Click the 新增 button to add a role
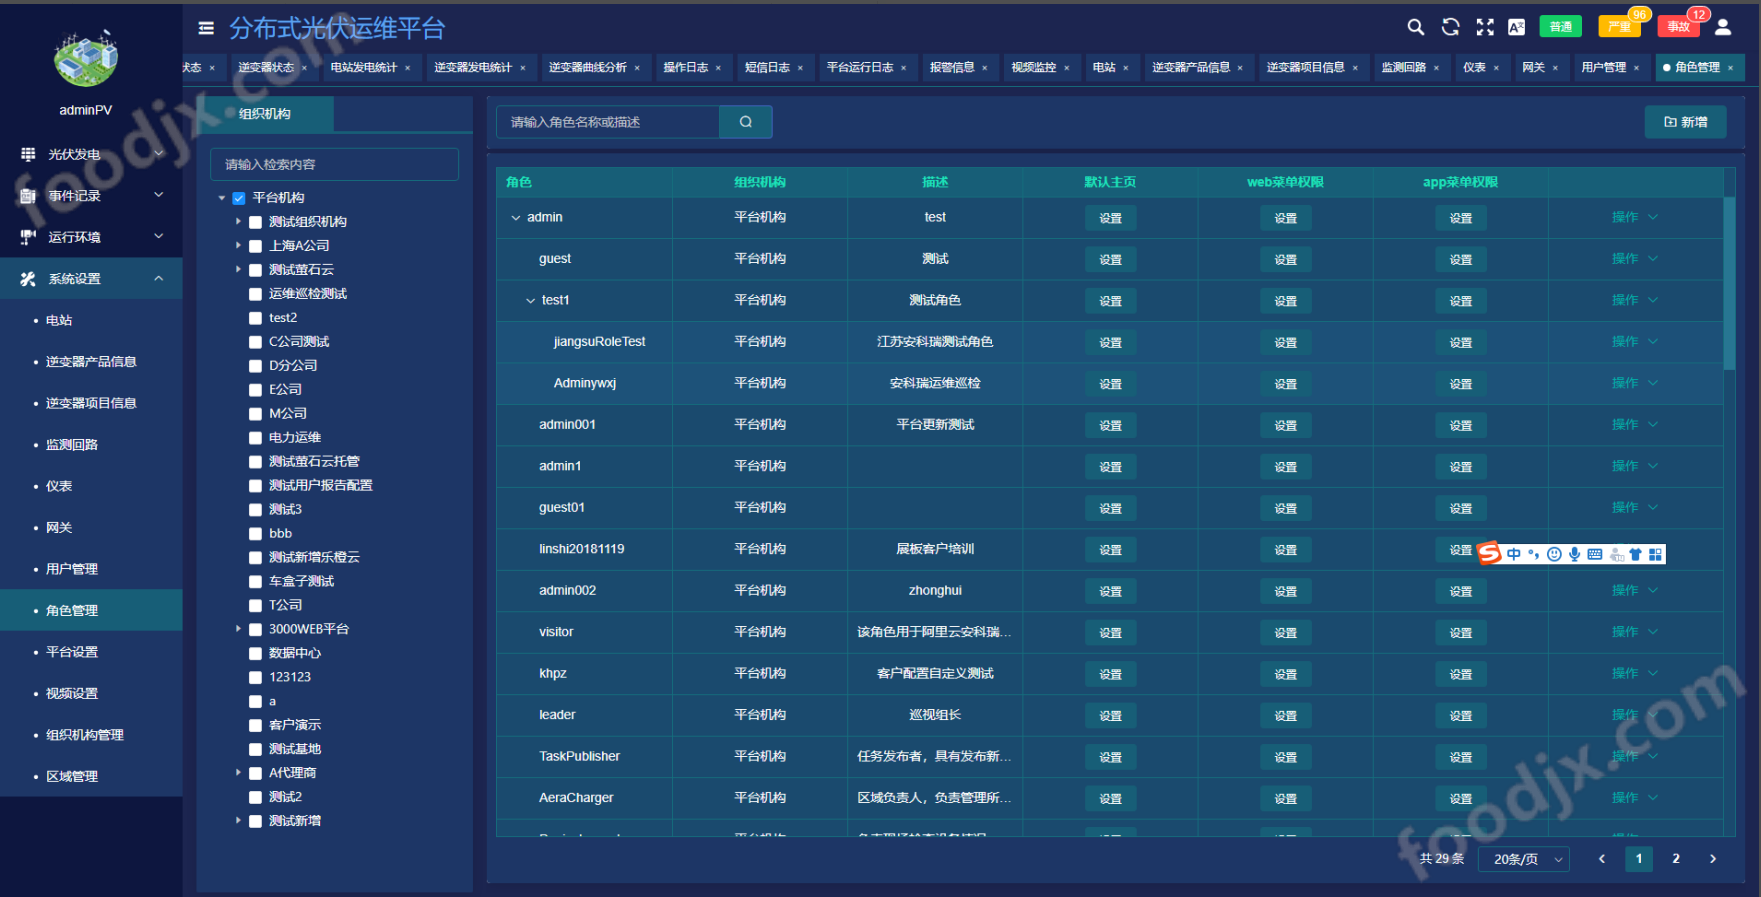The width and height of the screenshot is (1761, 897). 1685,122
